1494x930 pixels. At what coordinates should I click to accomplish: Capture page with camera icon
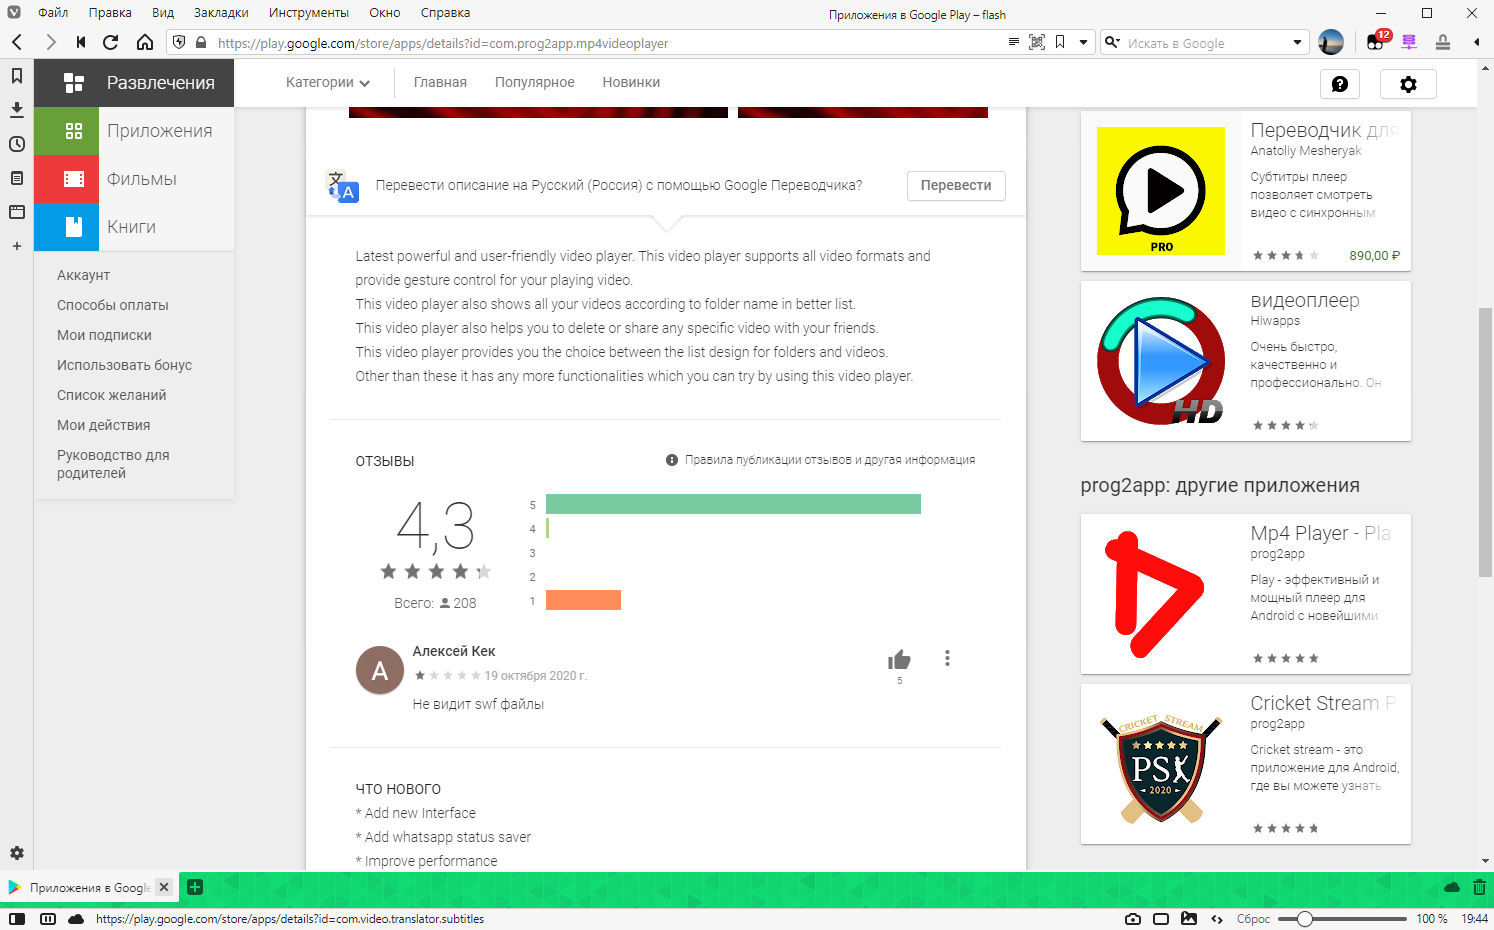(x=1133, y=918)
